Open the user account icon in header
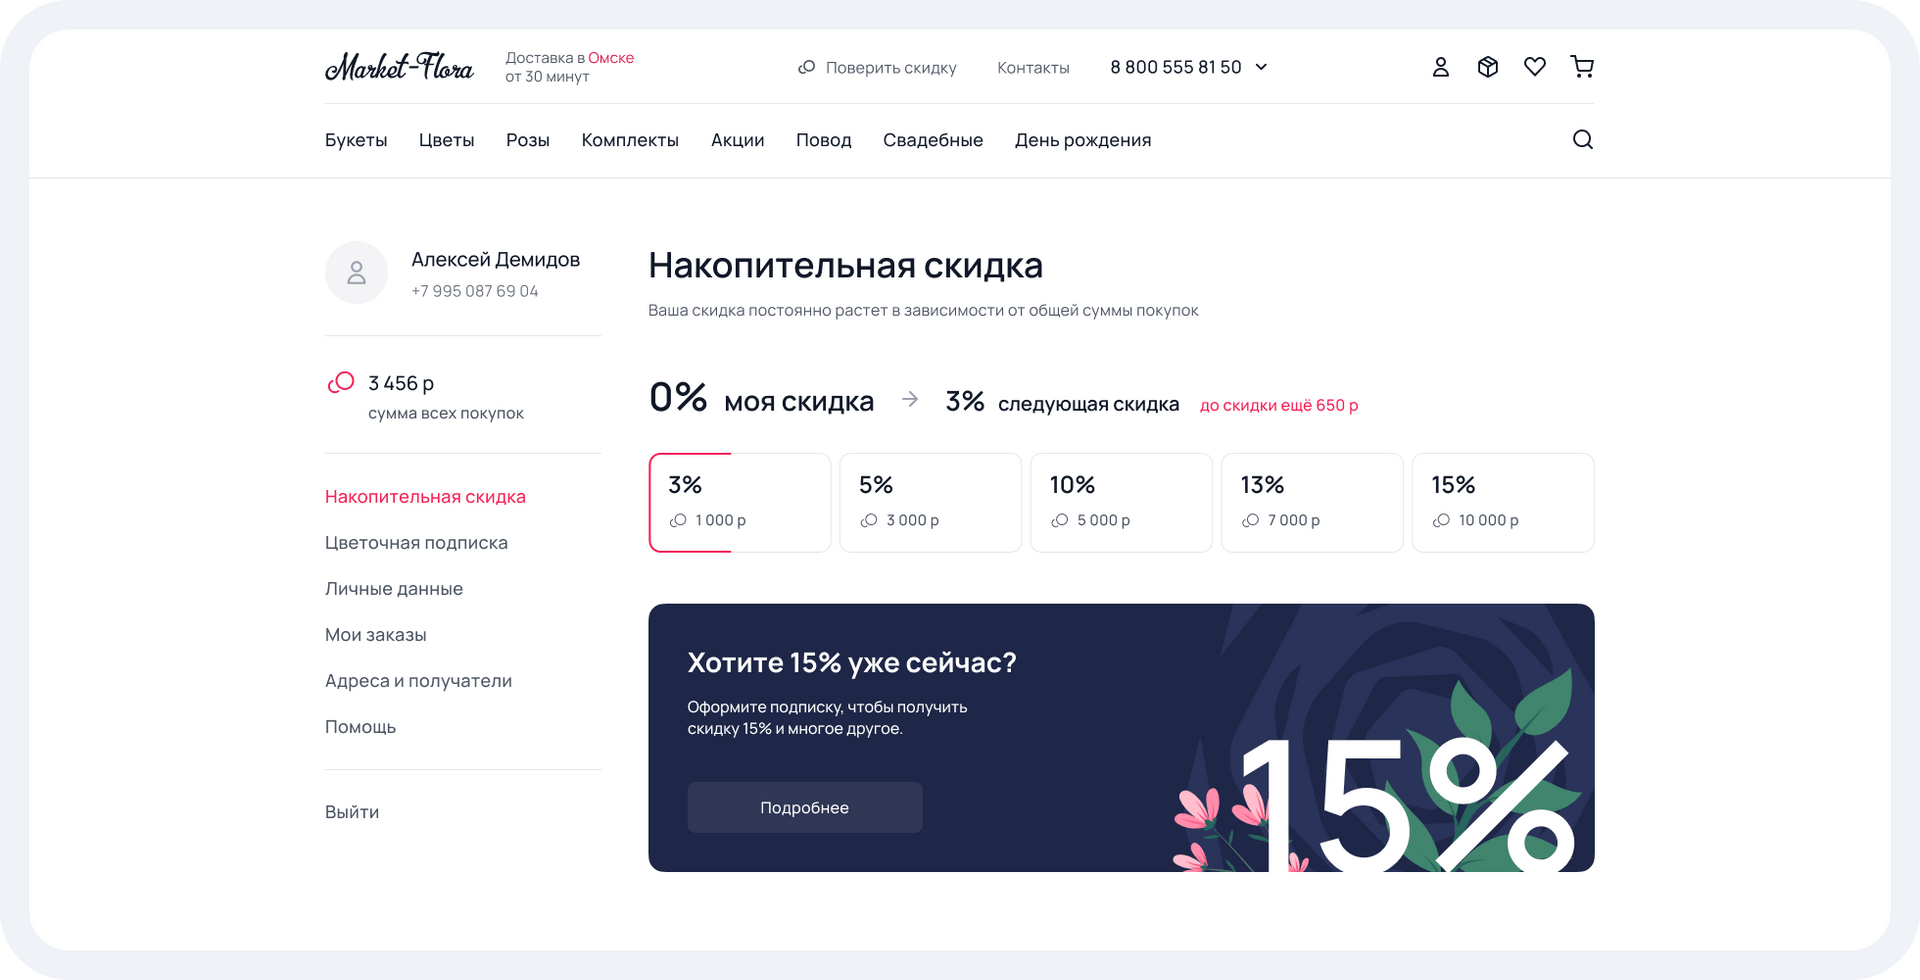 1440,67
